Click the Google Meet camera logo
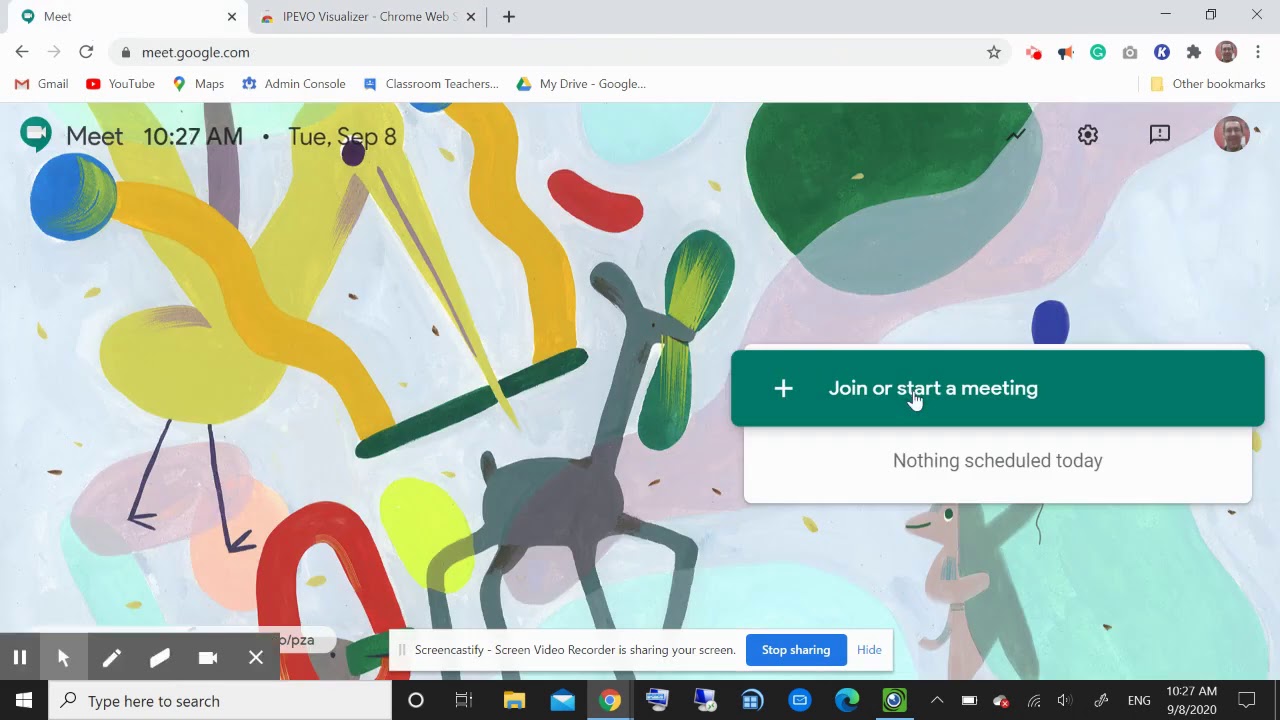 (x=36, y=135)
